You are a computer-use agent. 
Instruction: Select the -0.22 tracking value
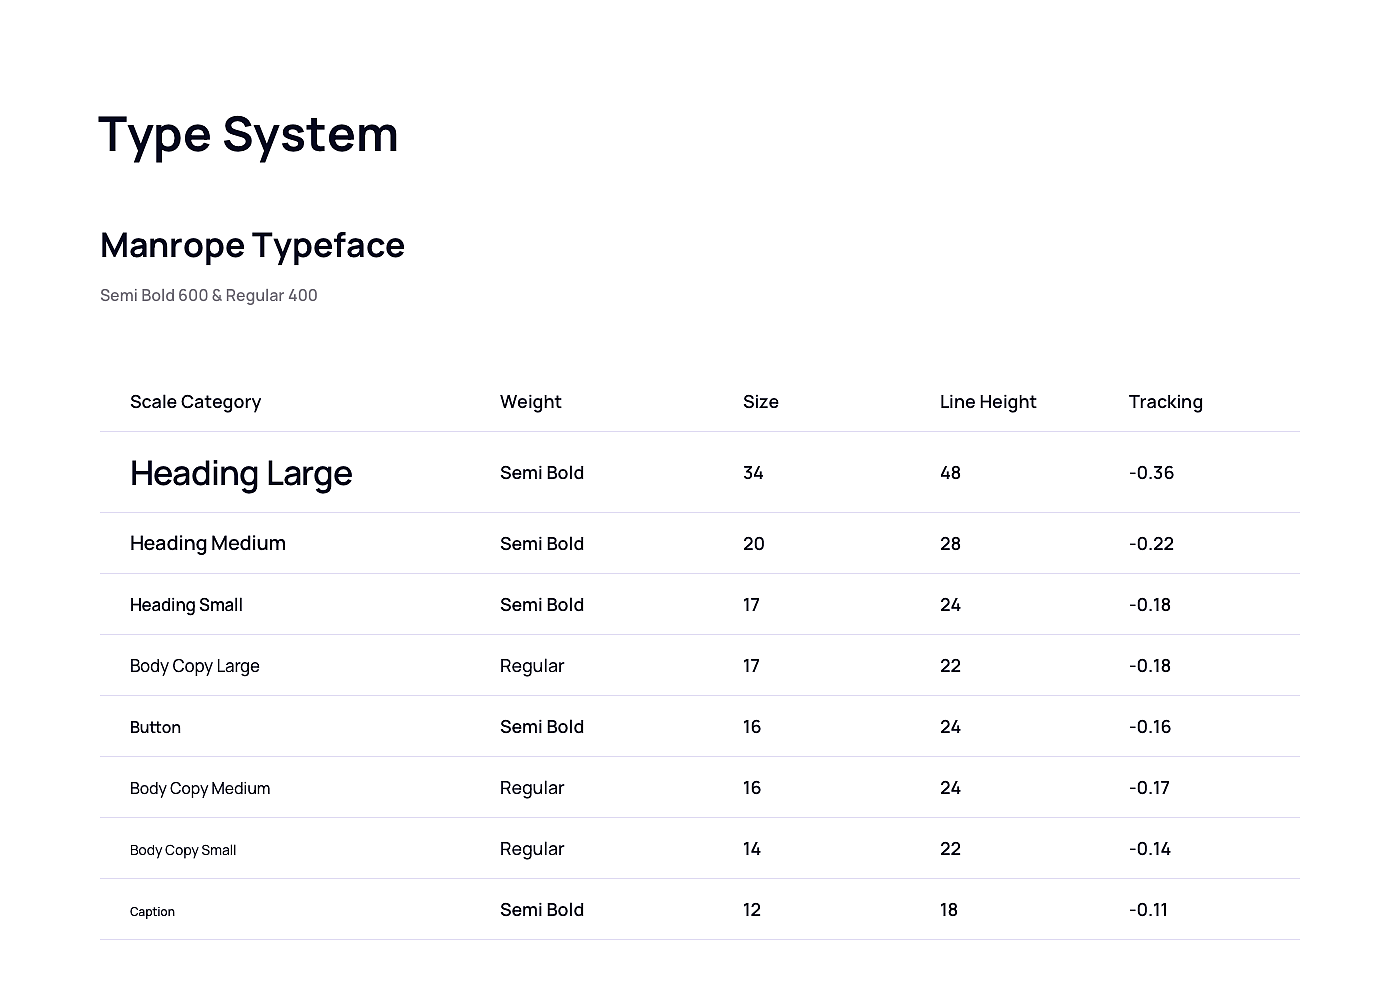[x=1151, y=544]
